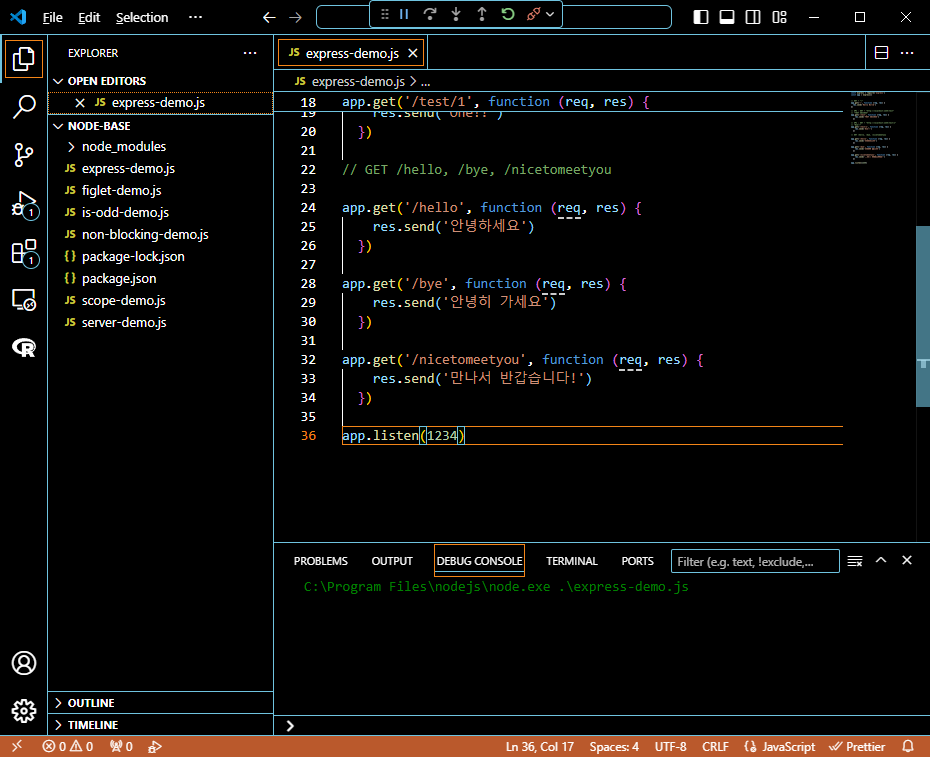
Task: Open the R extension view
Action: pos(24,348)
